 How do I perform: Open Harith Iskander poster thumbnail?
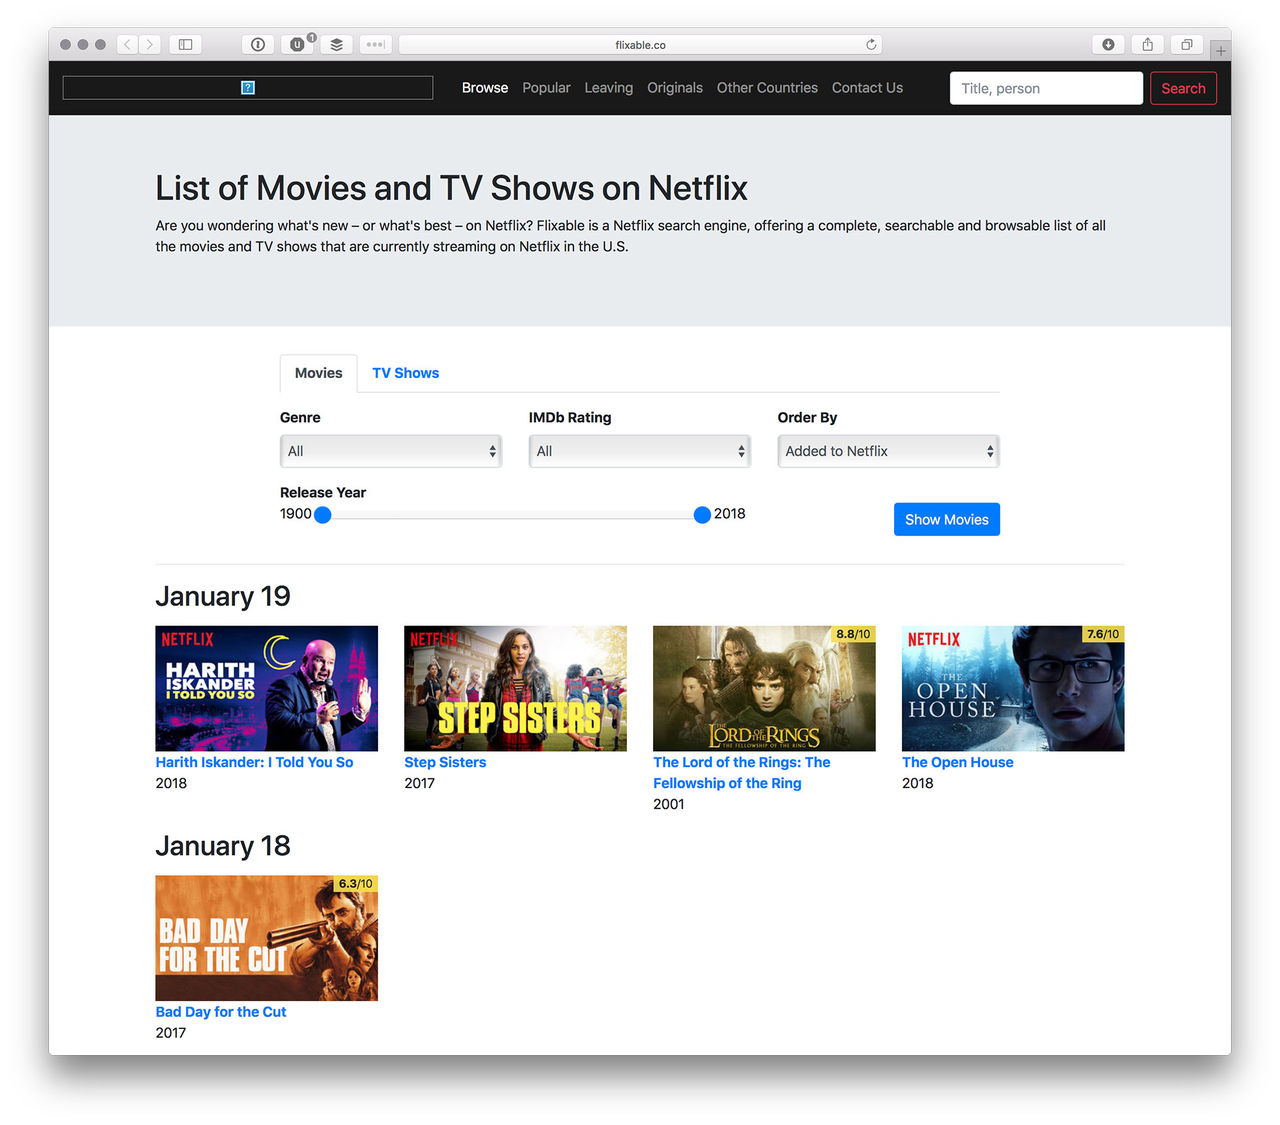267,688
